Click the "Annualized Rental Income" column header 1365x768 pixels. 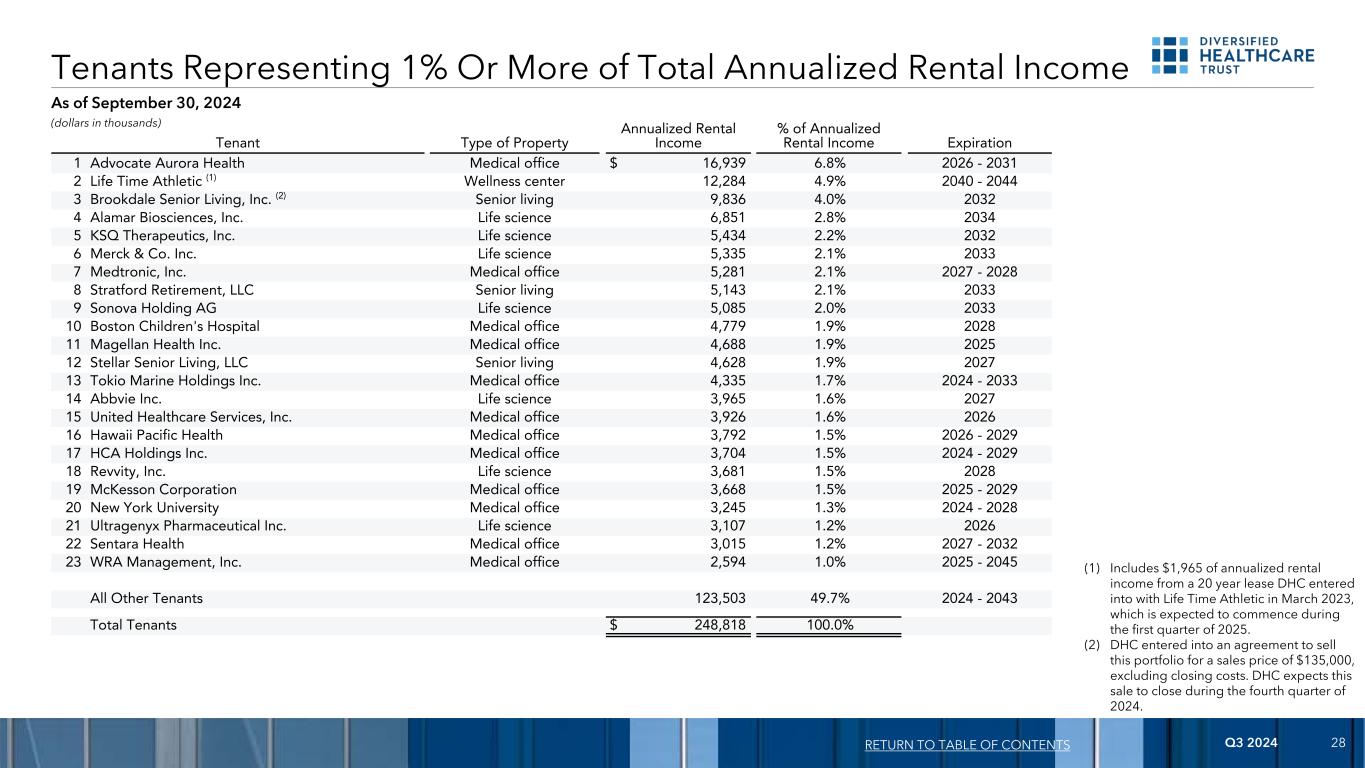point(679,136)
